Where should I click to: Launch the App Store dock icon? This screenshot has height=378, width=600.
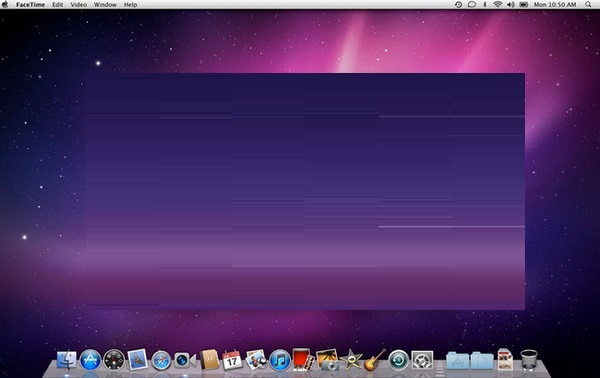[90, 360]
